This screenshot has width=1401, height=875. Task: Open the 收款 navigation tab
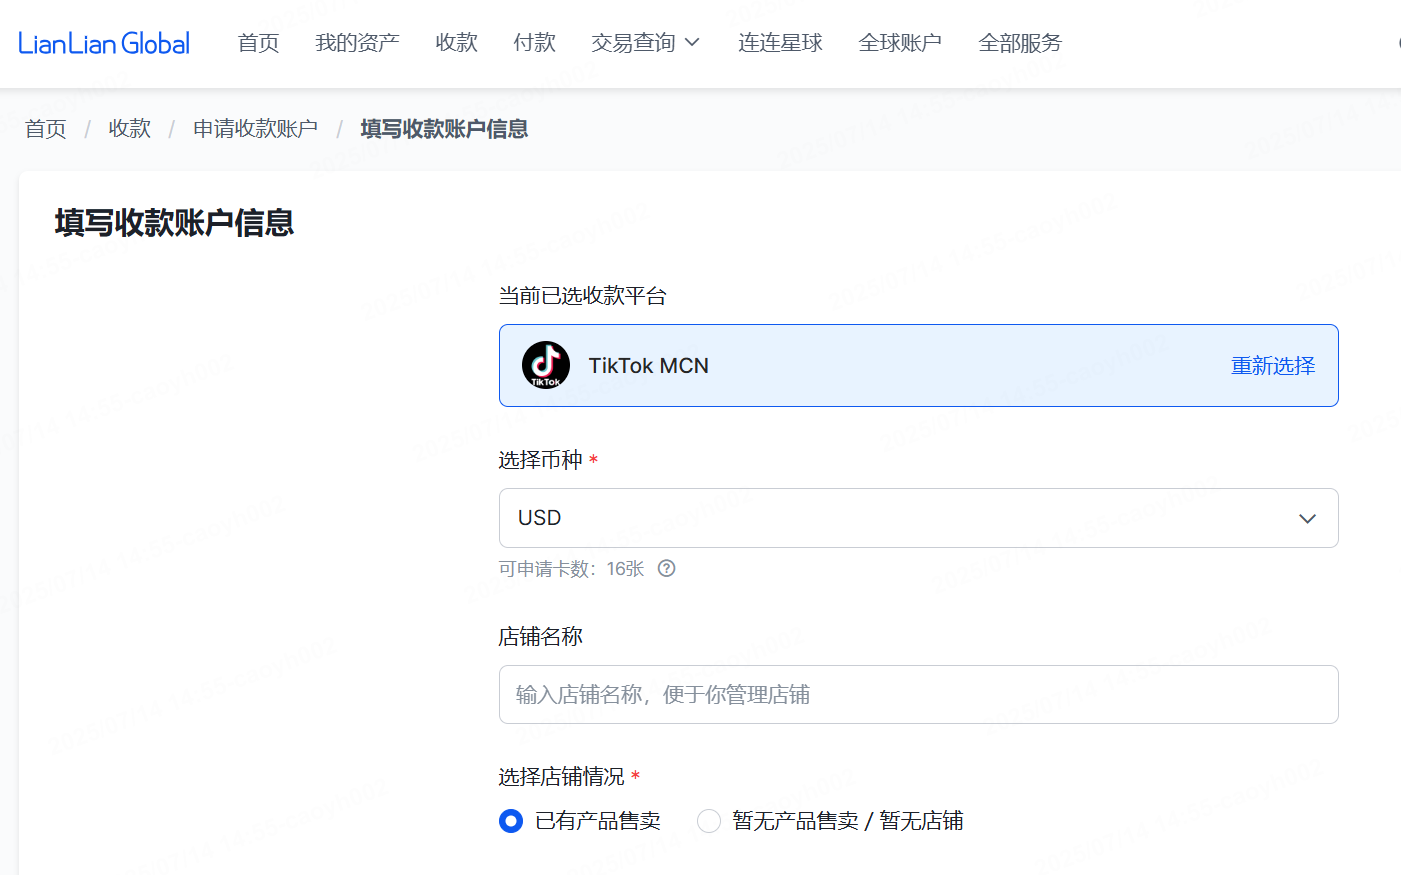point(456,43)
